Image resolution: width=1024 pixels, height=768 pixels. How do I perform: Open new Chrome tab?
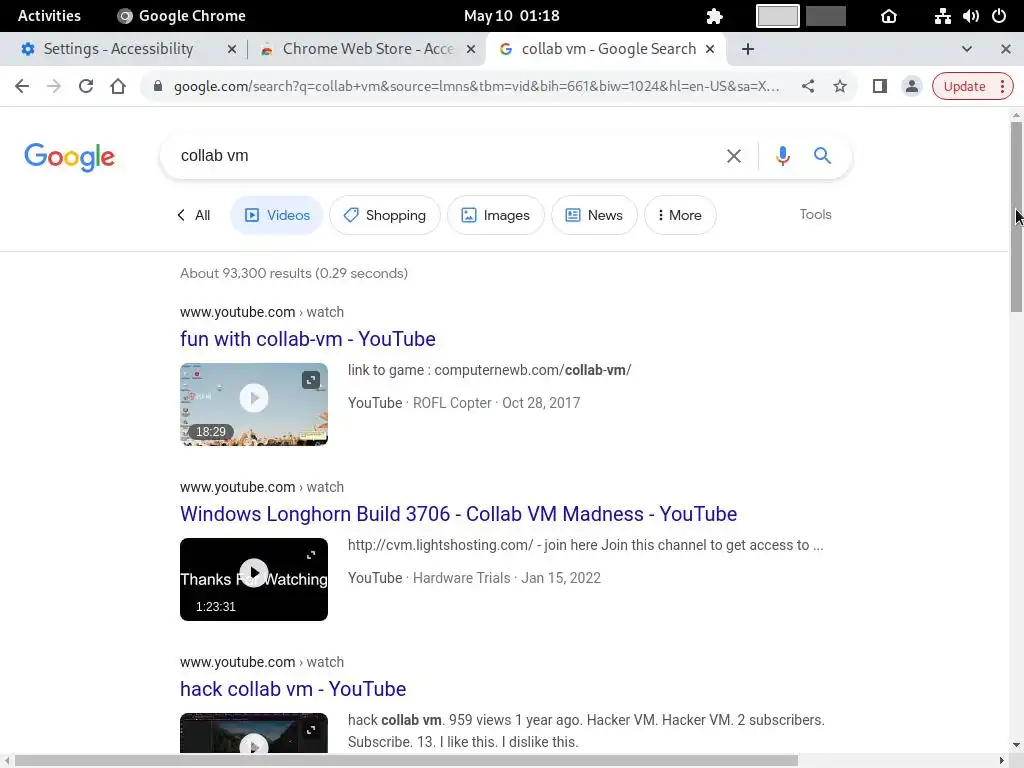748,49
